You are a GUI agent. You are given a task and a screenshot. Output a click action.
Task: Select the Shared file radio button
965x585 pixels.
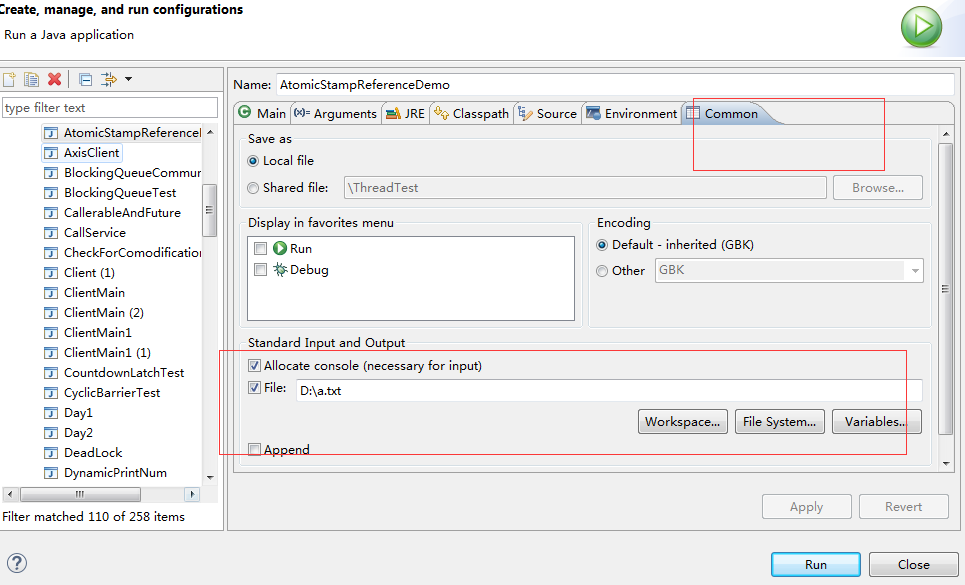point(253,188)
